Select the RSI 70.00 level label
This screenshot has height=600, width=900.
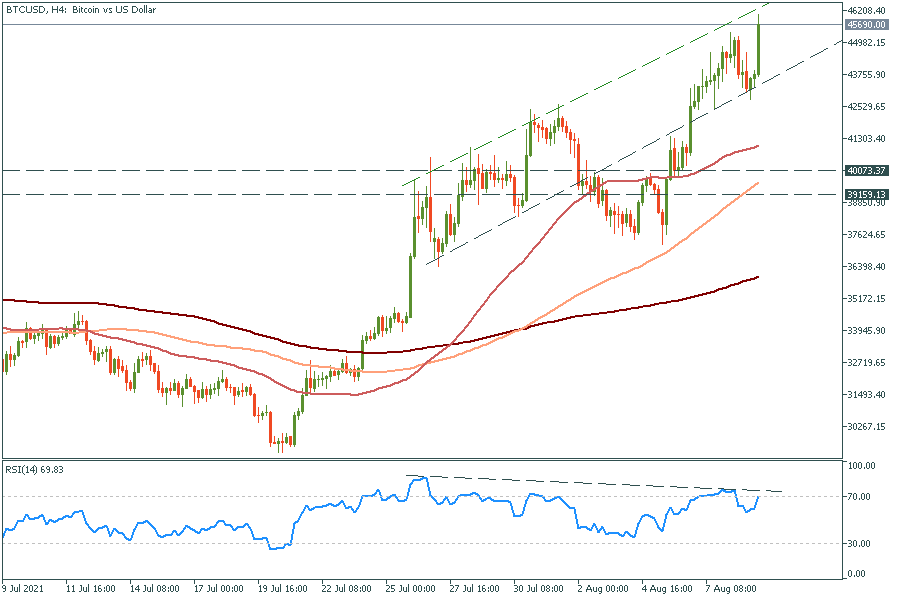[859, 497]
